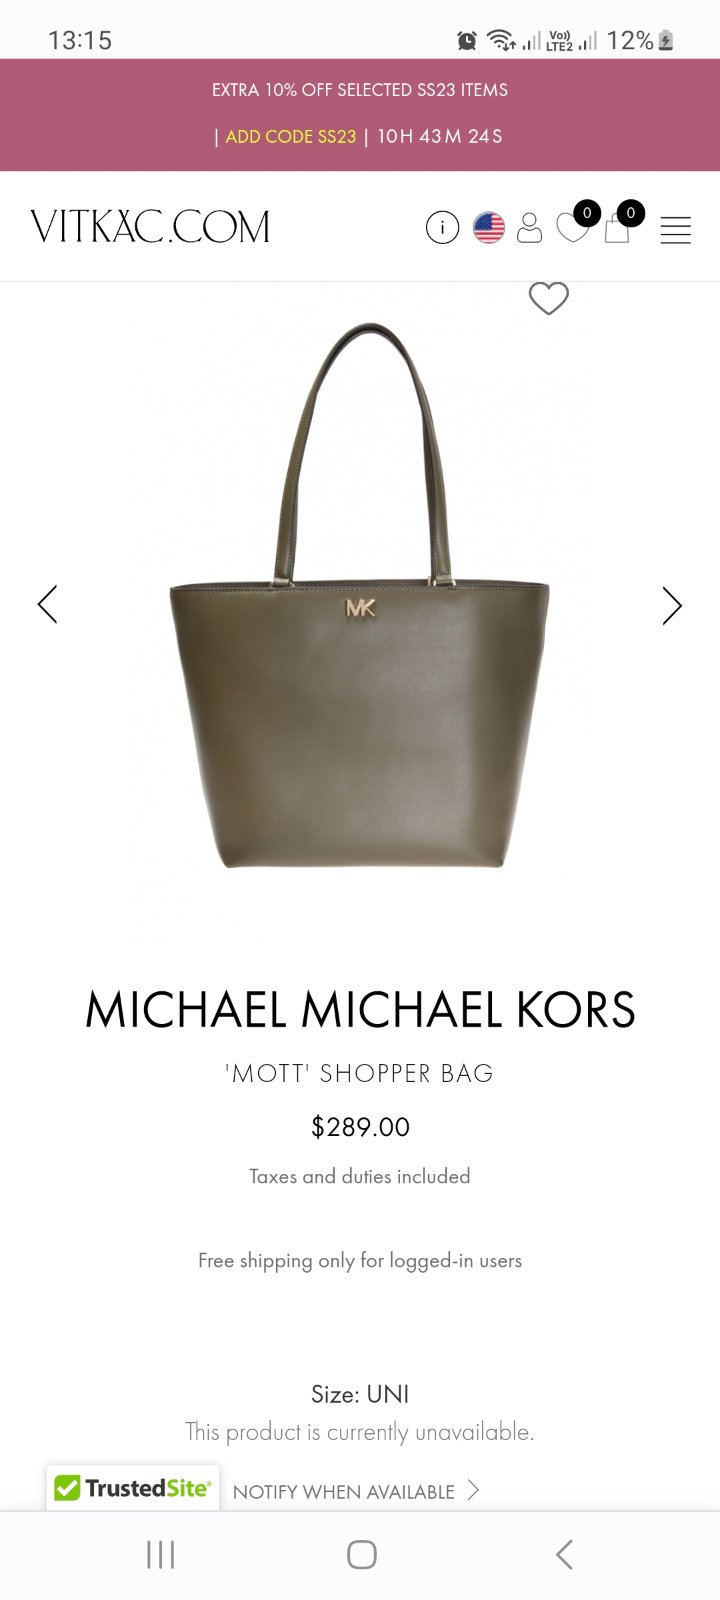Add bag to wishlist with heart icon
Viewport: 720px width, 1600px height.
coord(548,298)
